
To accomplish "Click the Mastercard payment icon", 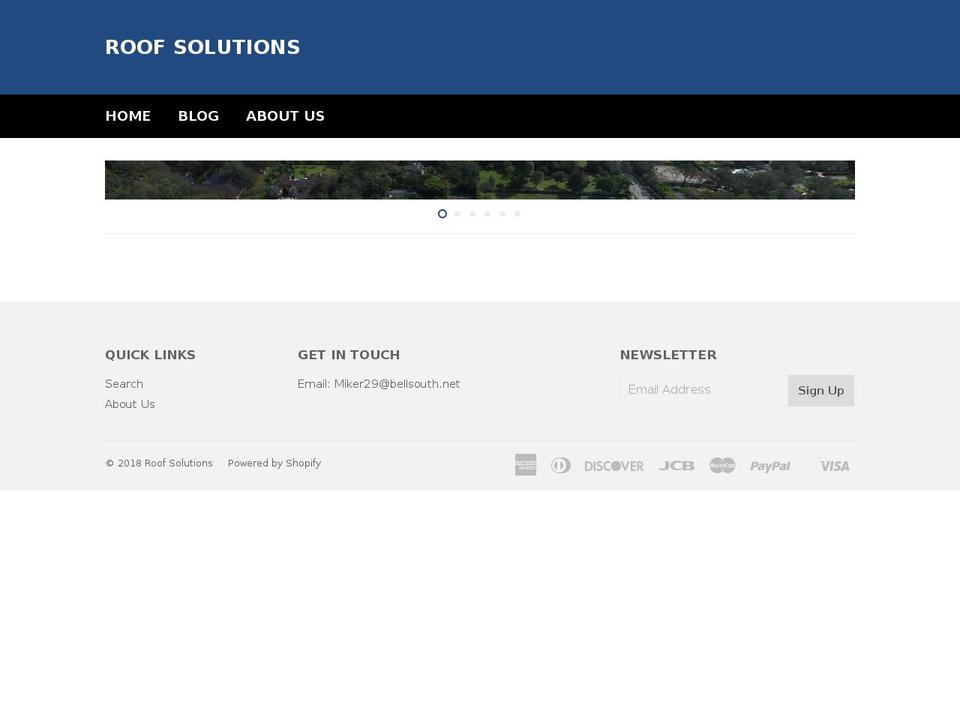I will (x=722, y=465).
